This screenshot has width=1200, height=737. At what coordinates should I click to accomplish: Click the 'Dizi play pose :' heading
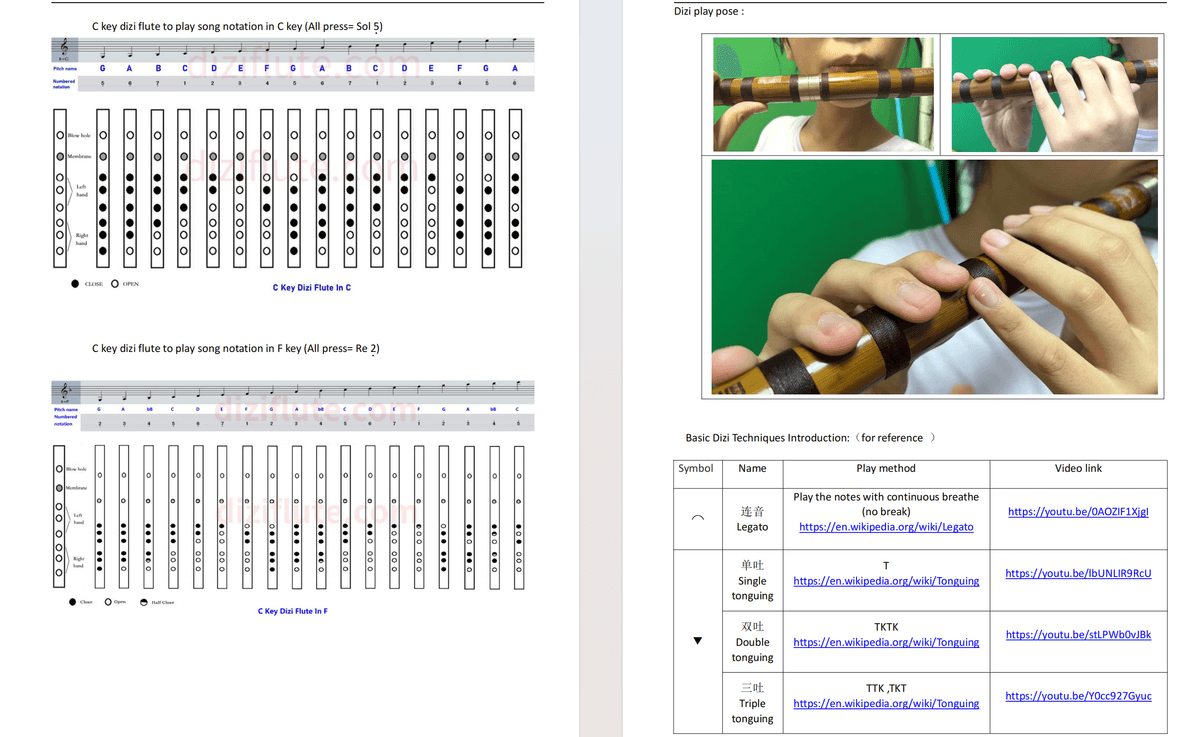click(x=709, y=11)
